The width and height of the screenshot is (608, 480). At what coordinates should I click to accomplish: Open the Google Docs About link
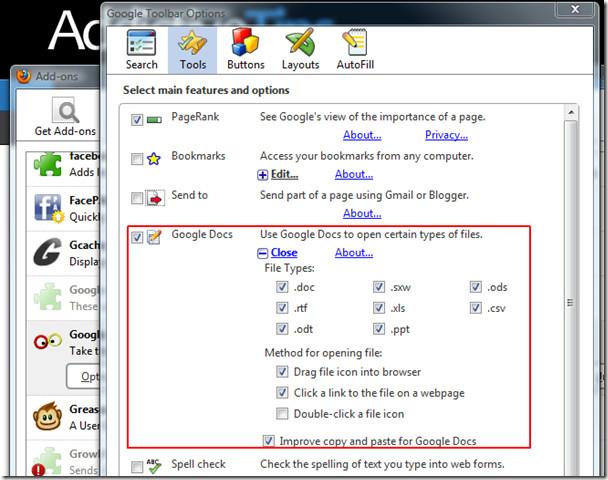pyautogui.click(x=354, y=253)
